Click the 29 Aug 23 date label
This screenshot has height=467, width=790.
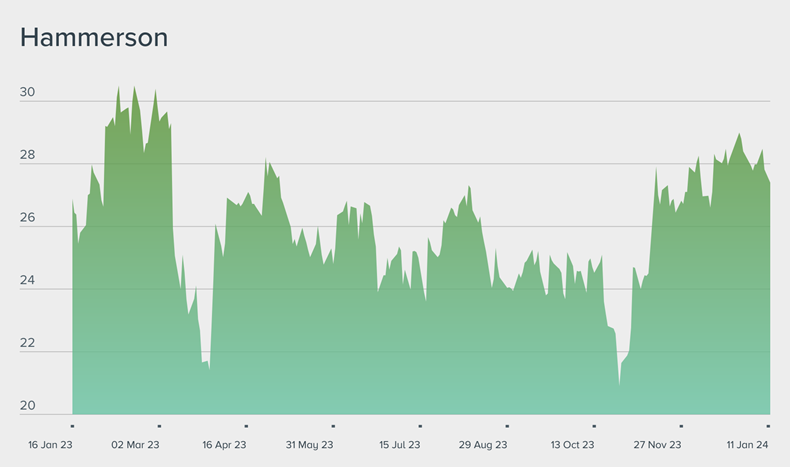tap(483, 445)
